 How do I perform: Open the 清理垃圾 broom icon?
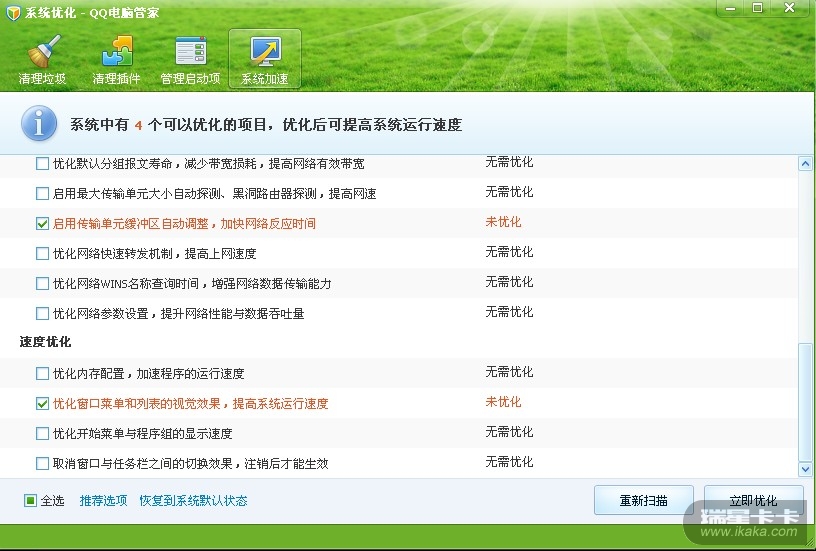pos(44,51)
